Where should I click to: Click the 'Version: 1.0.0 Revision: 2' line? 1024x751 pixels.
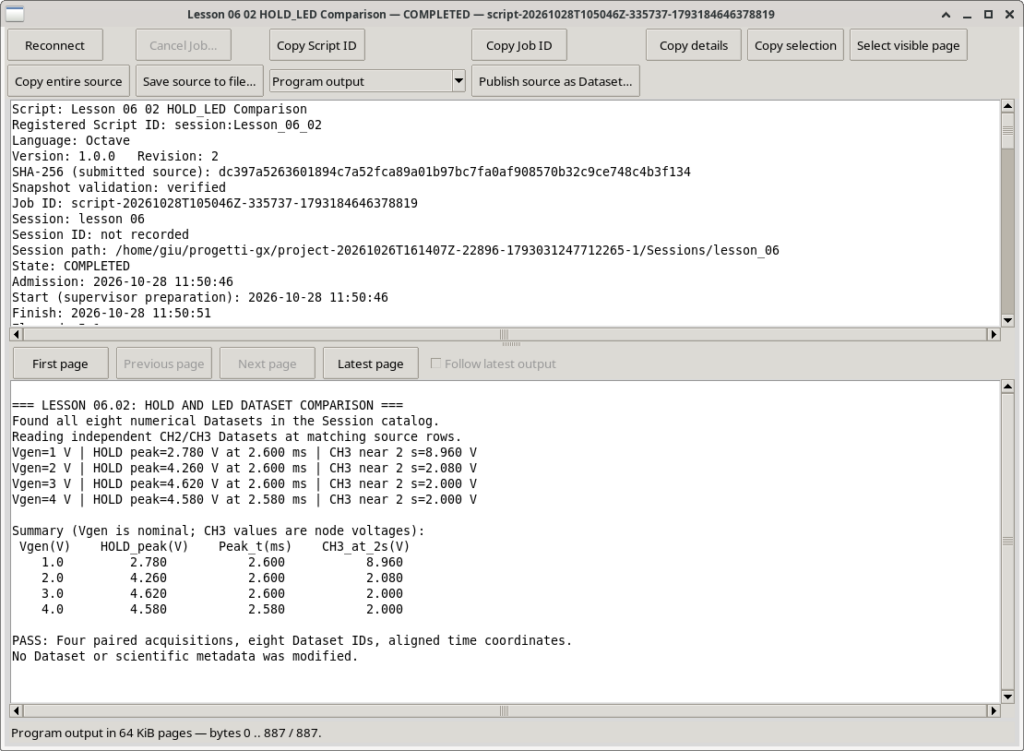click(x=115, y=156)
